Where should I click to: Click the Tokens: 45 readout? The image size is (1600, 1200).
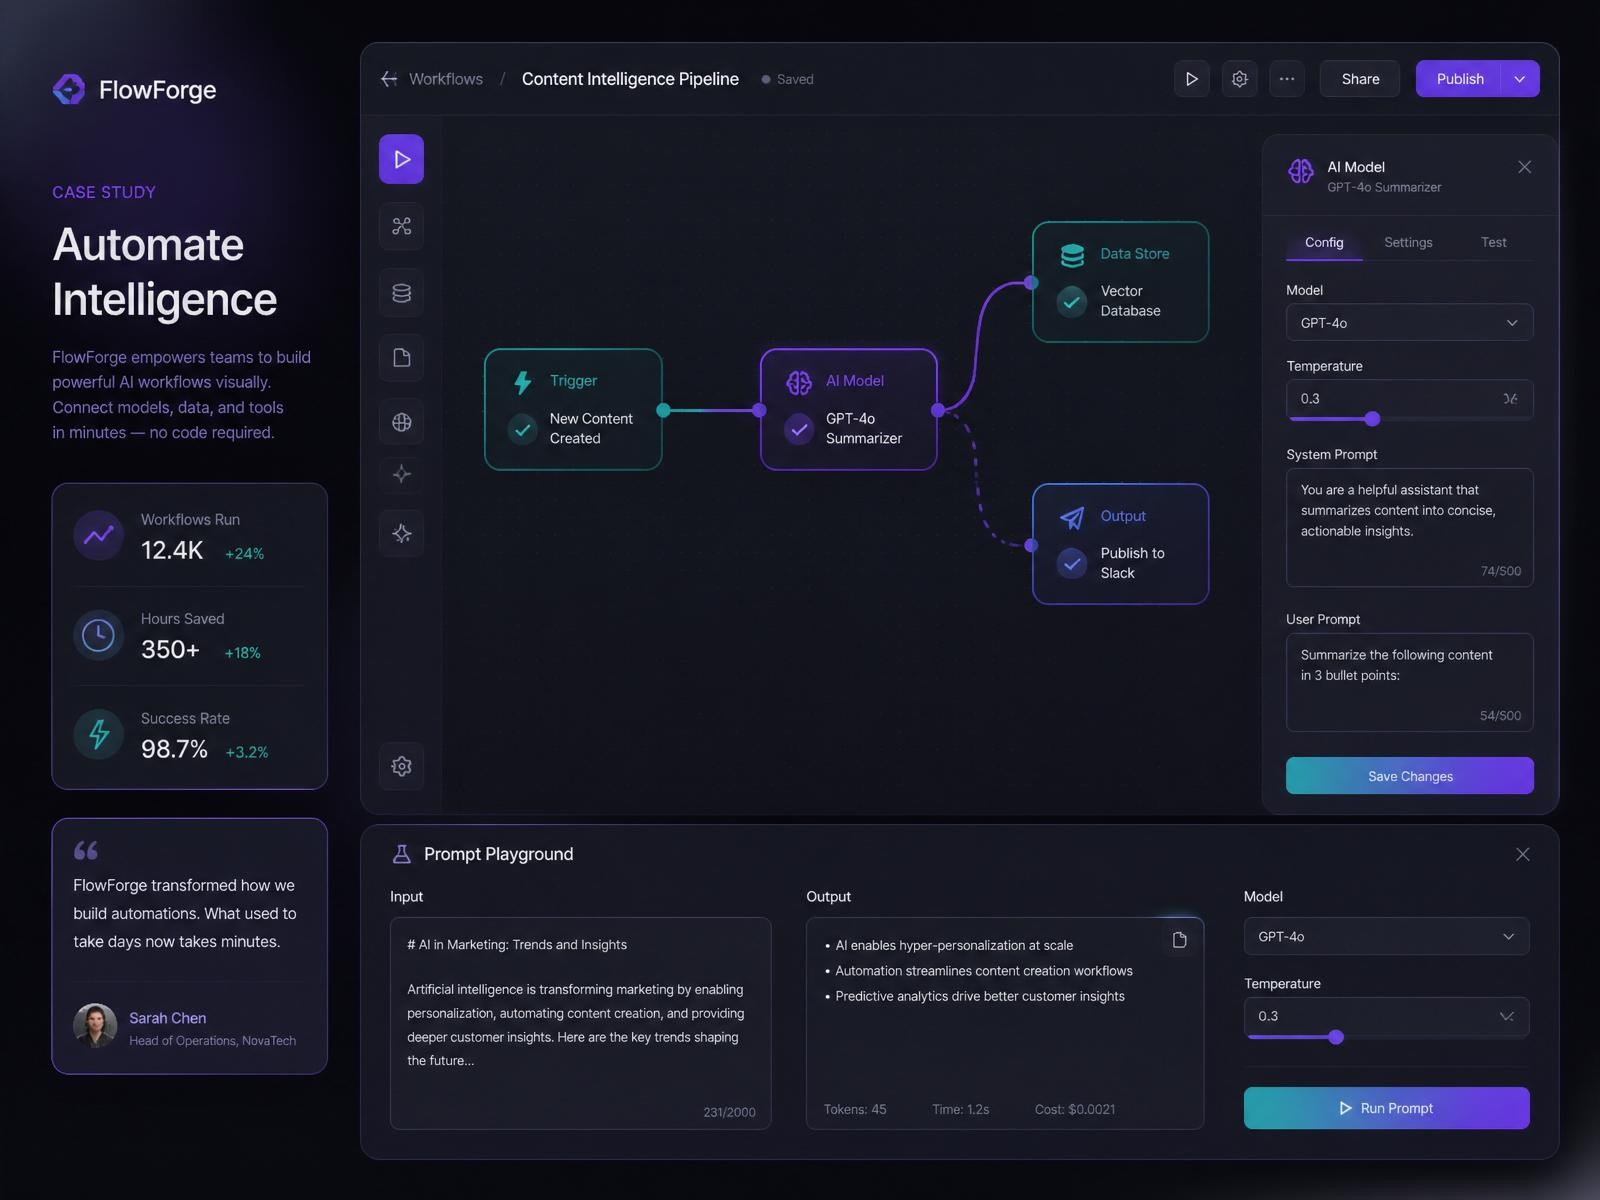(855, 1109)
